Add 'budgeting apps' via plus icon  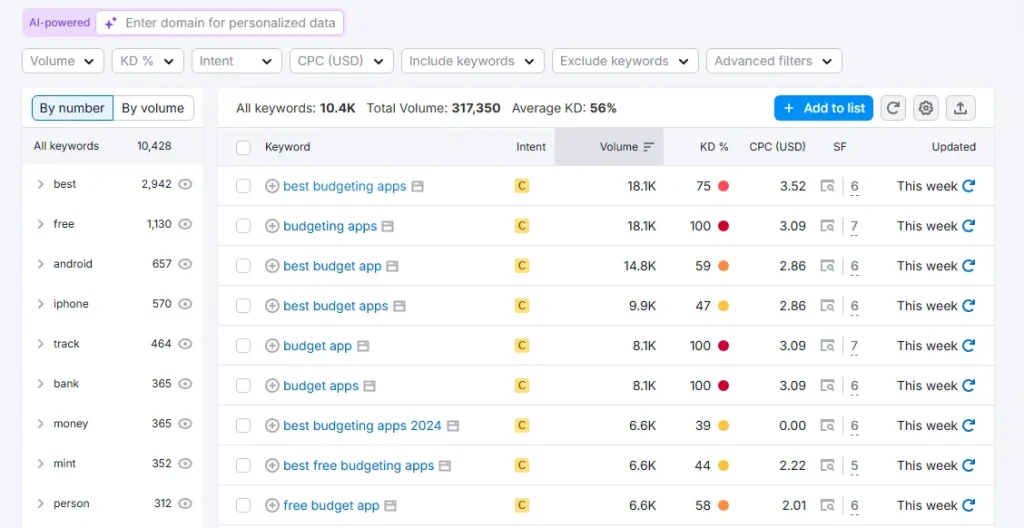click(x=272, y=226)
